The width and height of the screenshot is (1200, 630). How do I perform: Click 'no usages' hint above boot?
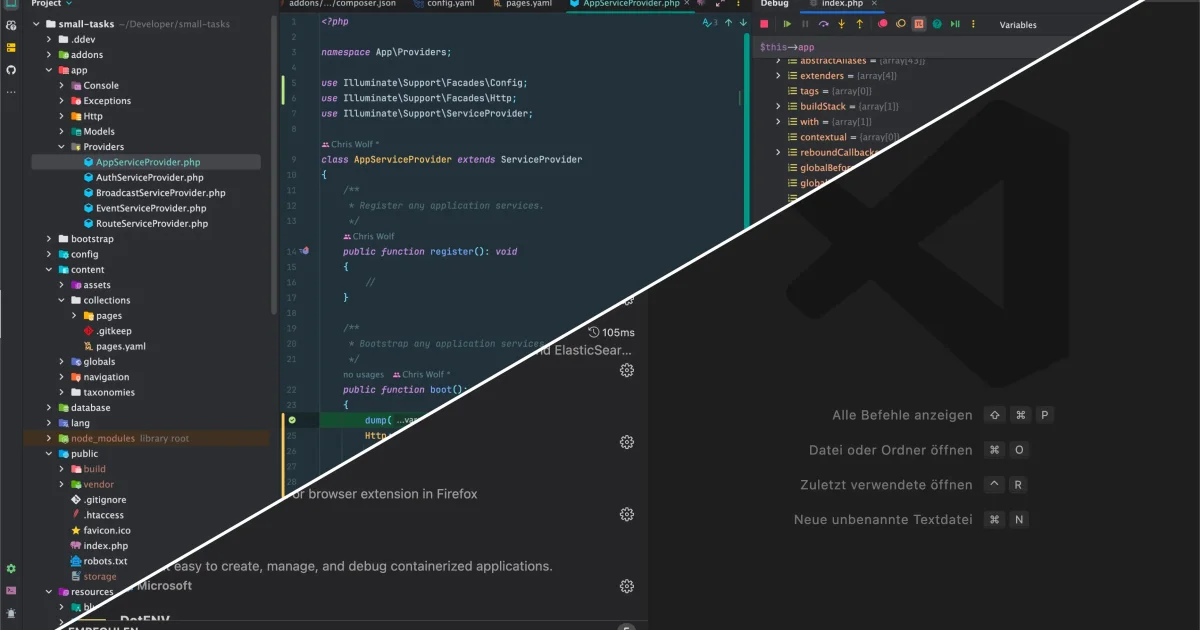363,375
